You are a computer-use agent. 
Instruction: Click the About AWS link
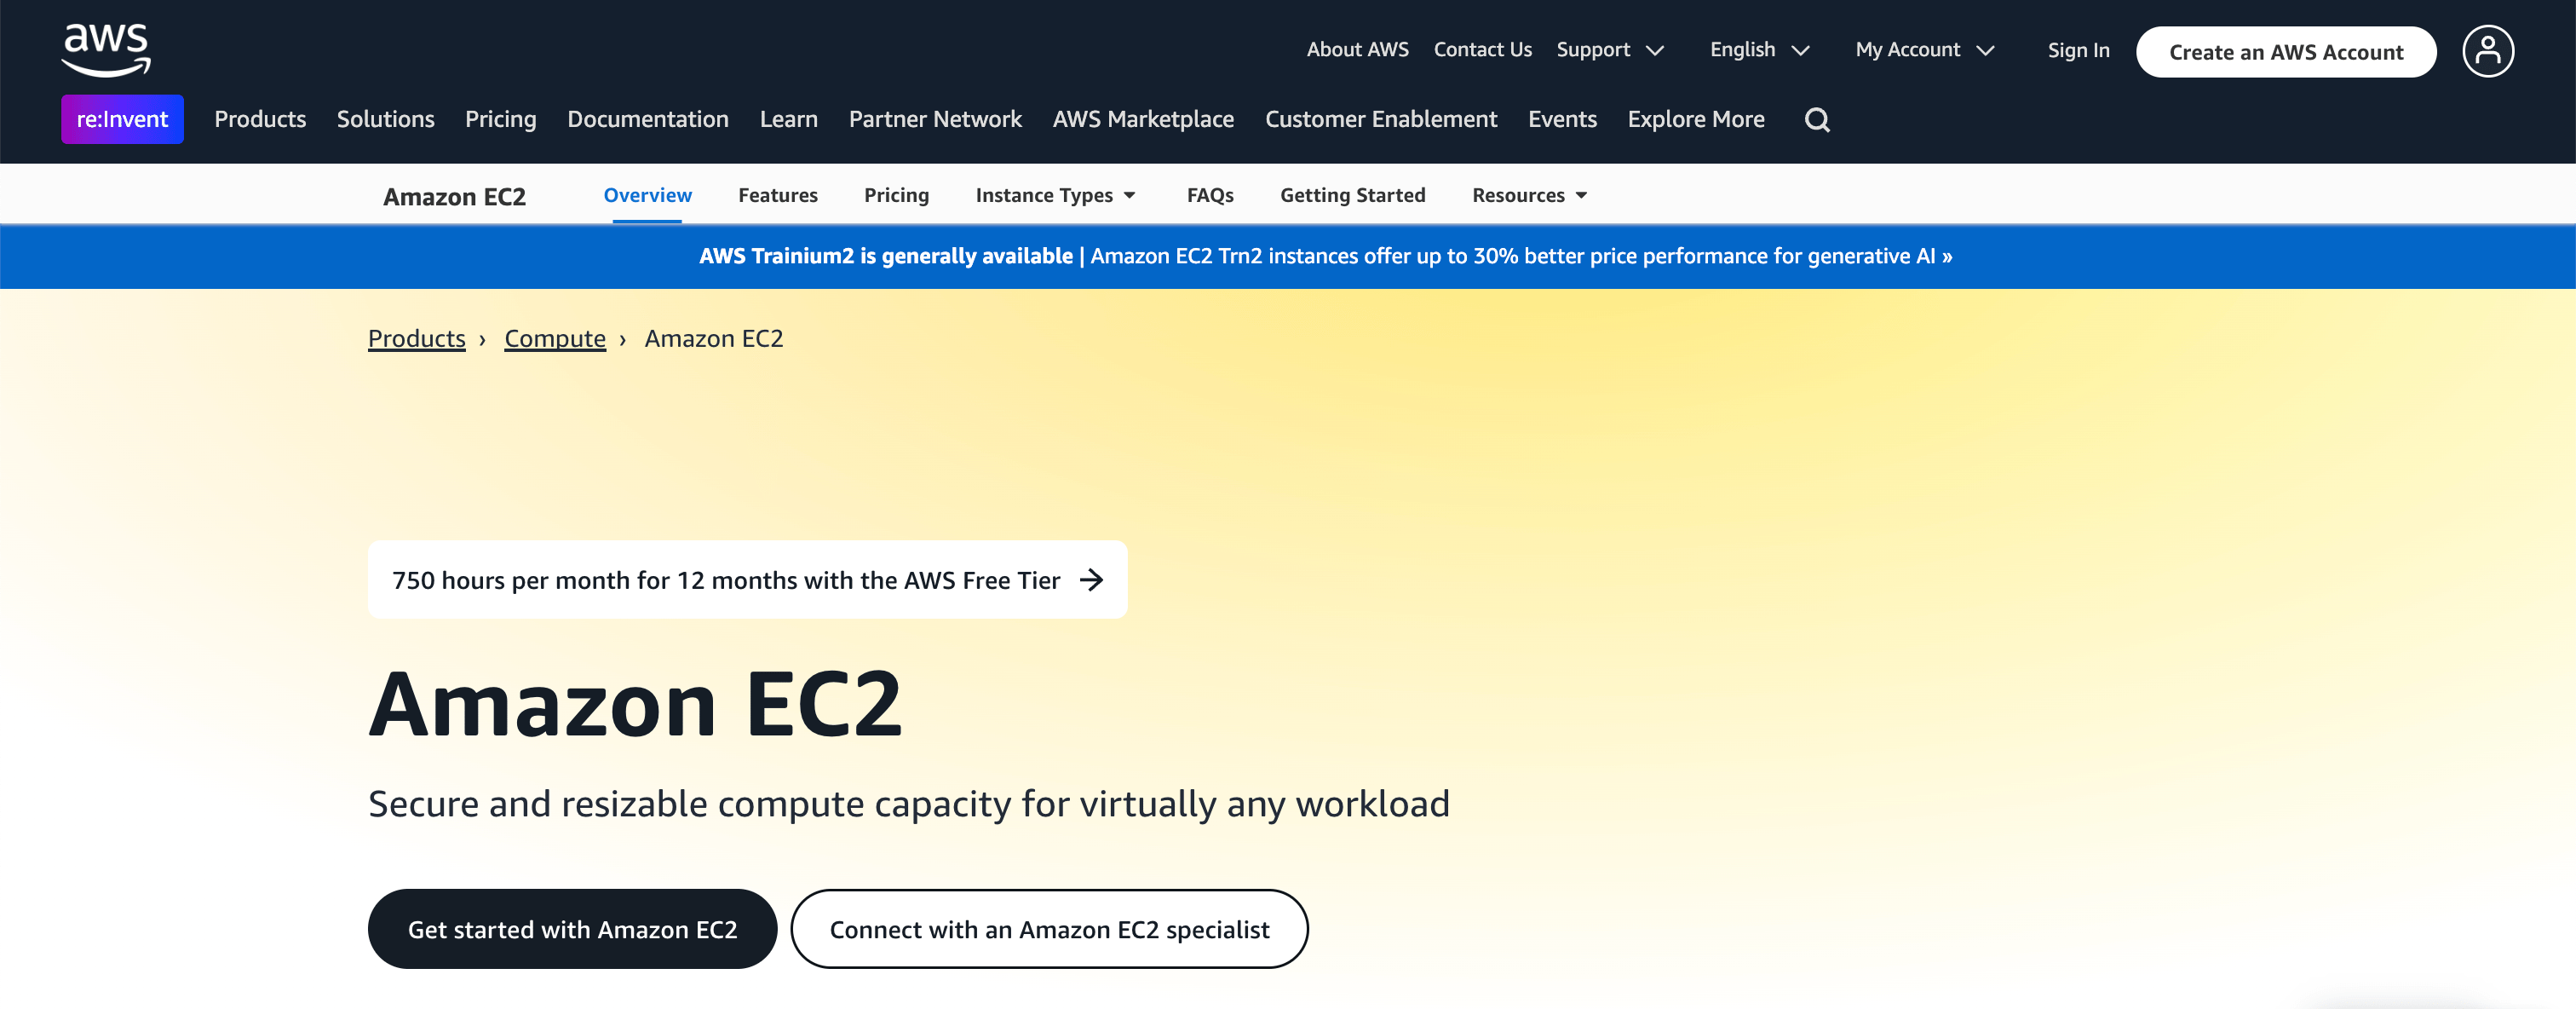coord(1357,50)
